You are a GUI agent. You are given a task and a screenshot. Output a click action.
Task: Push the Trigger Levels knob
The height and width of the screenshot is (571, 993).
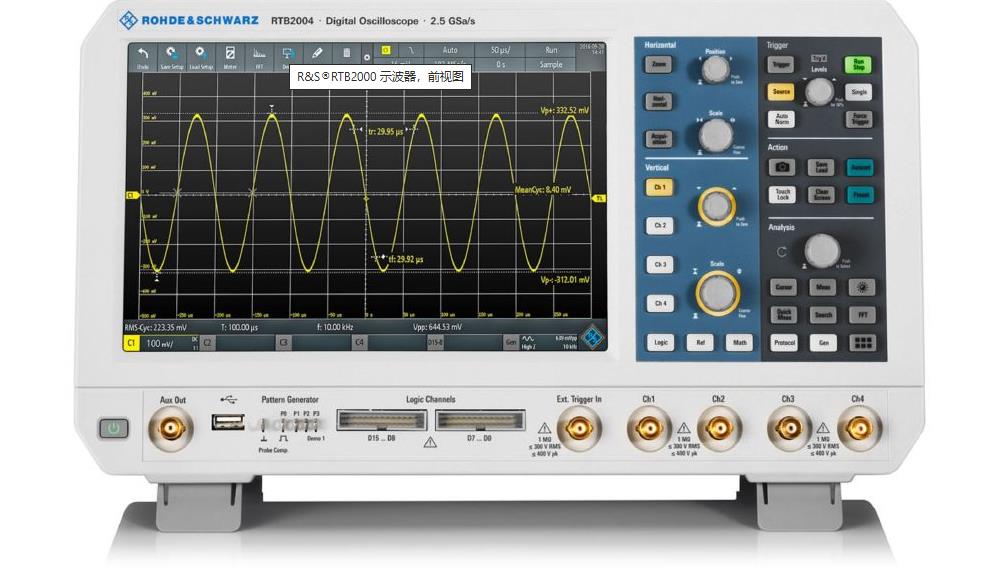819,92
